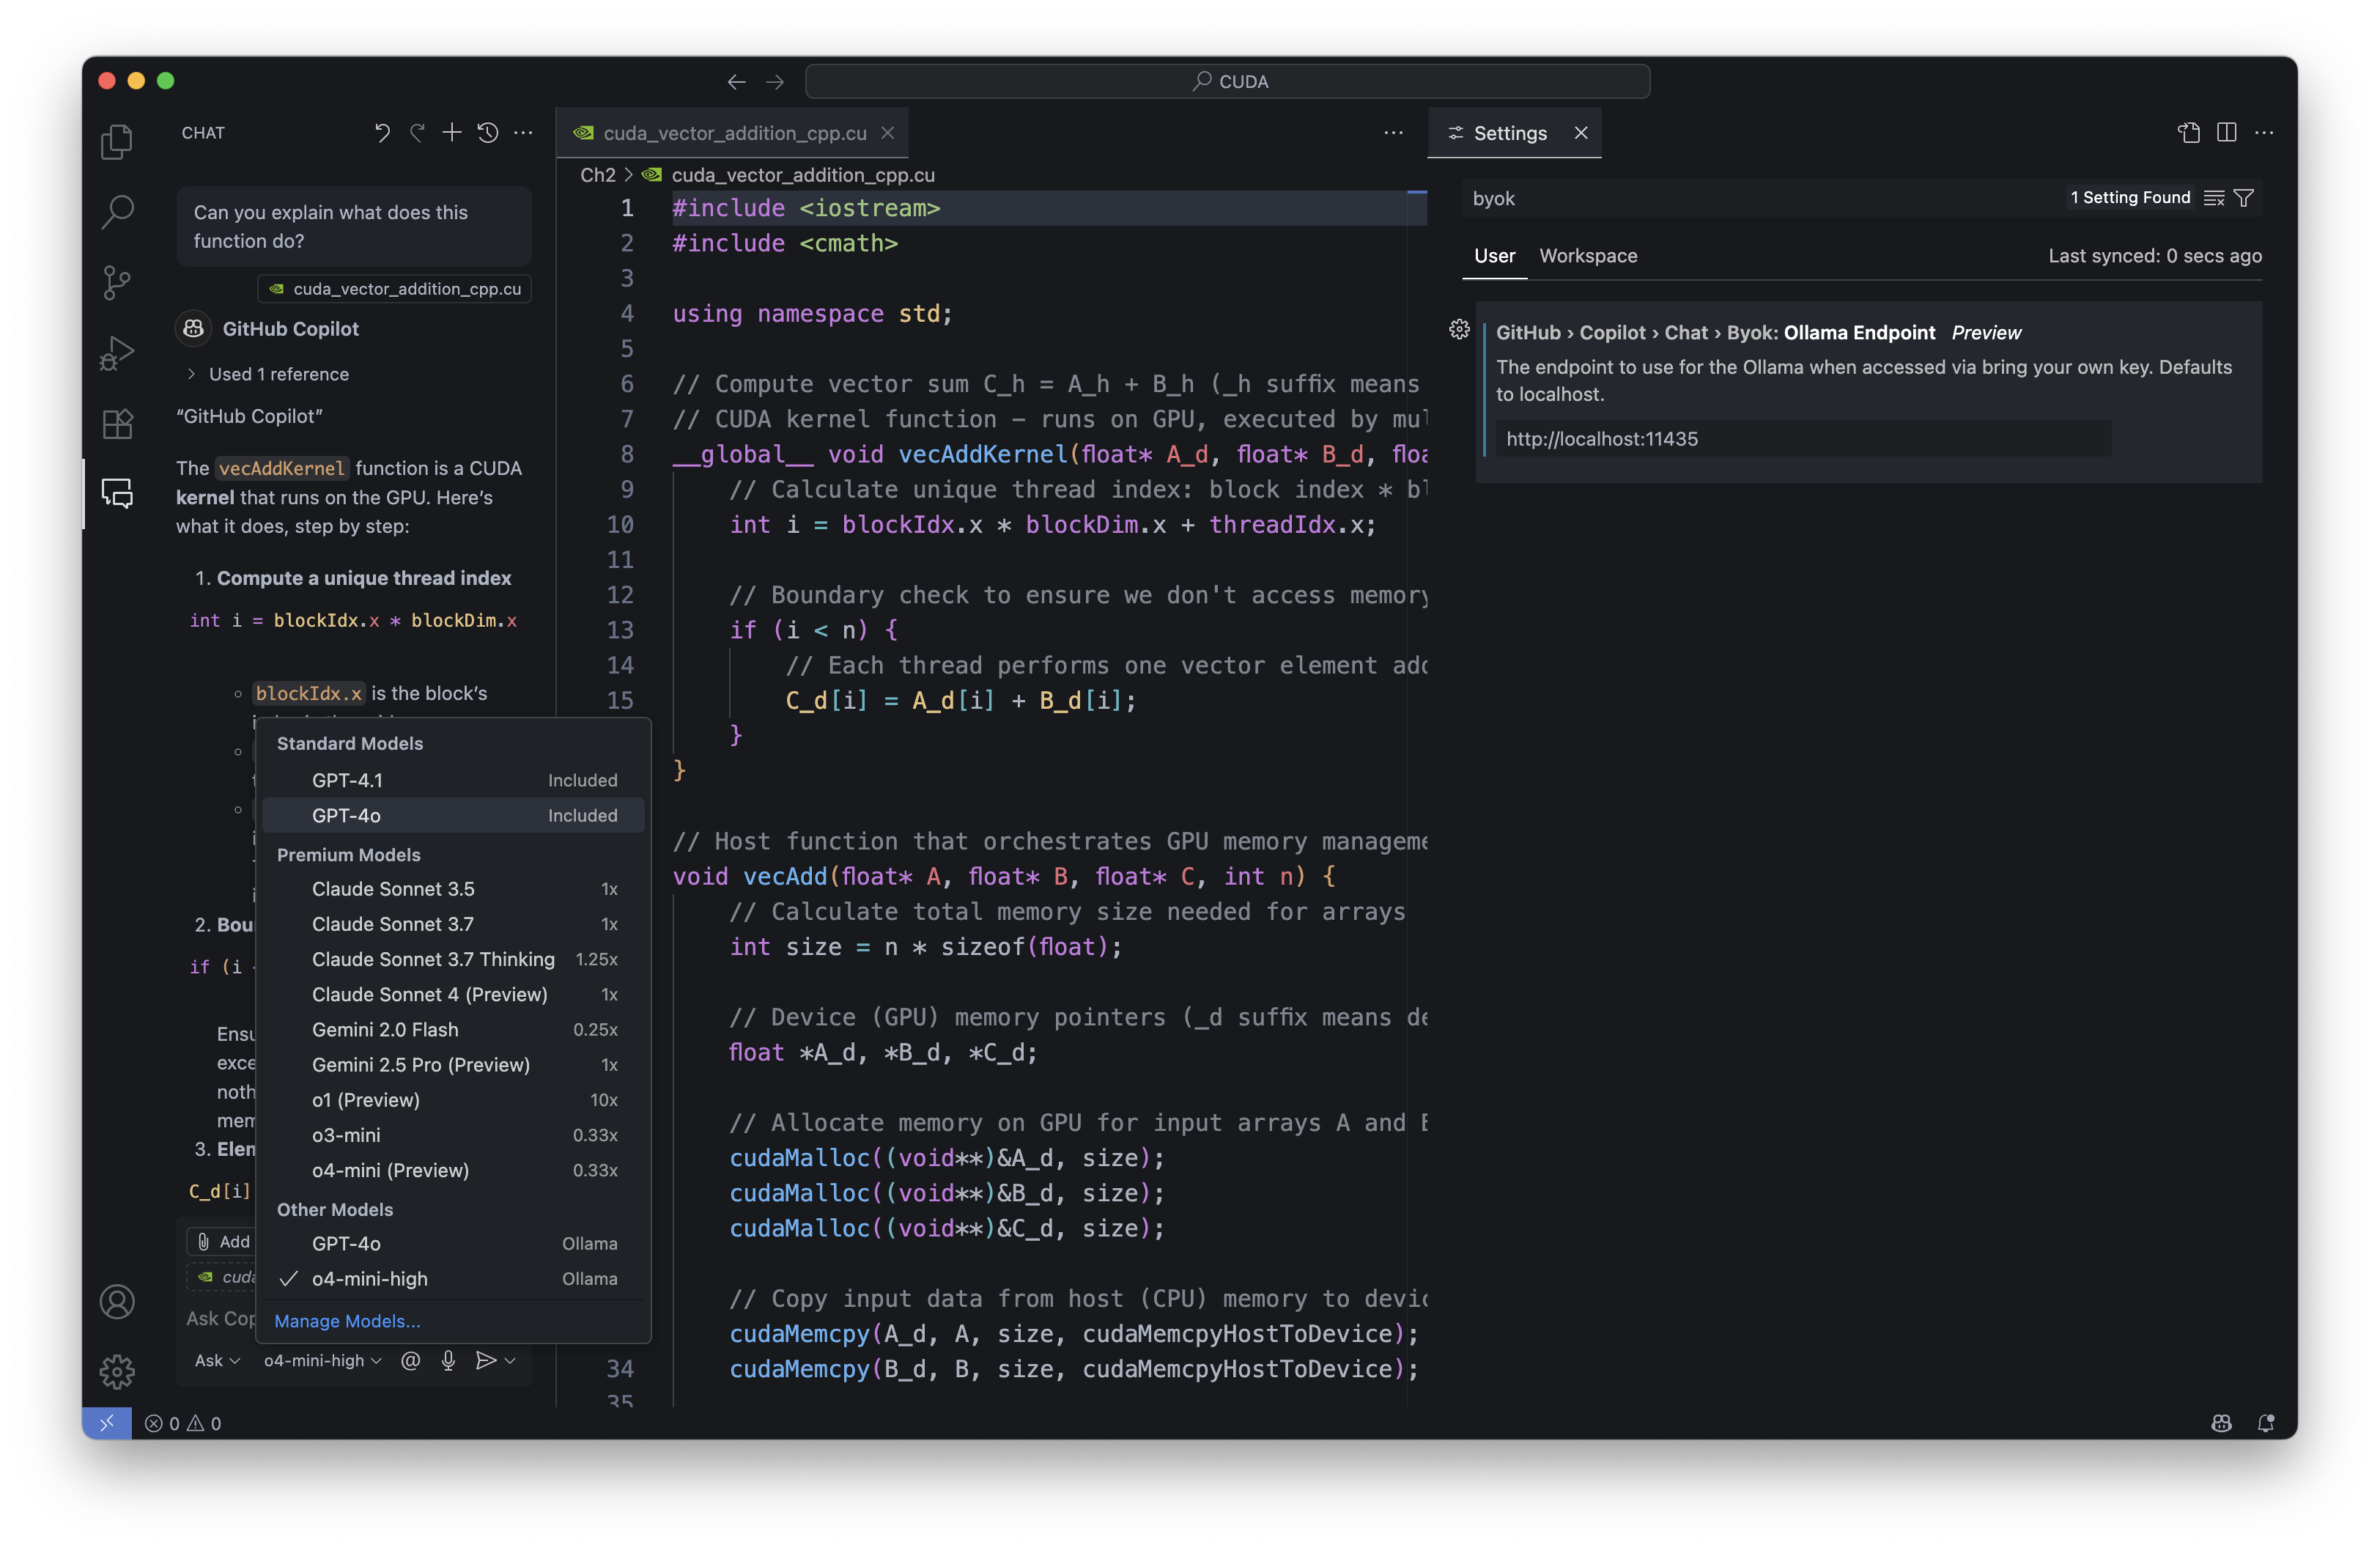
Task: Select GPT-4.1 standard model
Action: [x=453, y=780]
